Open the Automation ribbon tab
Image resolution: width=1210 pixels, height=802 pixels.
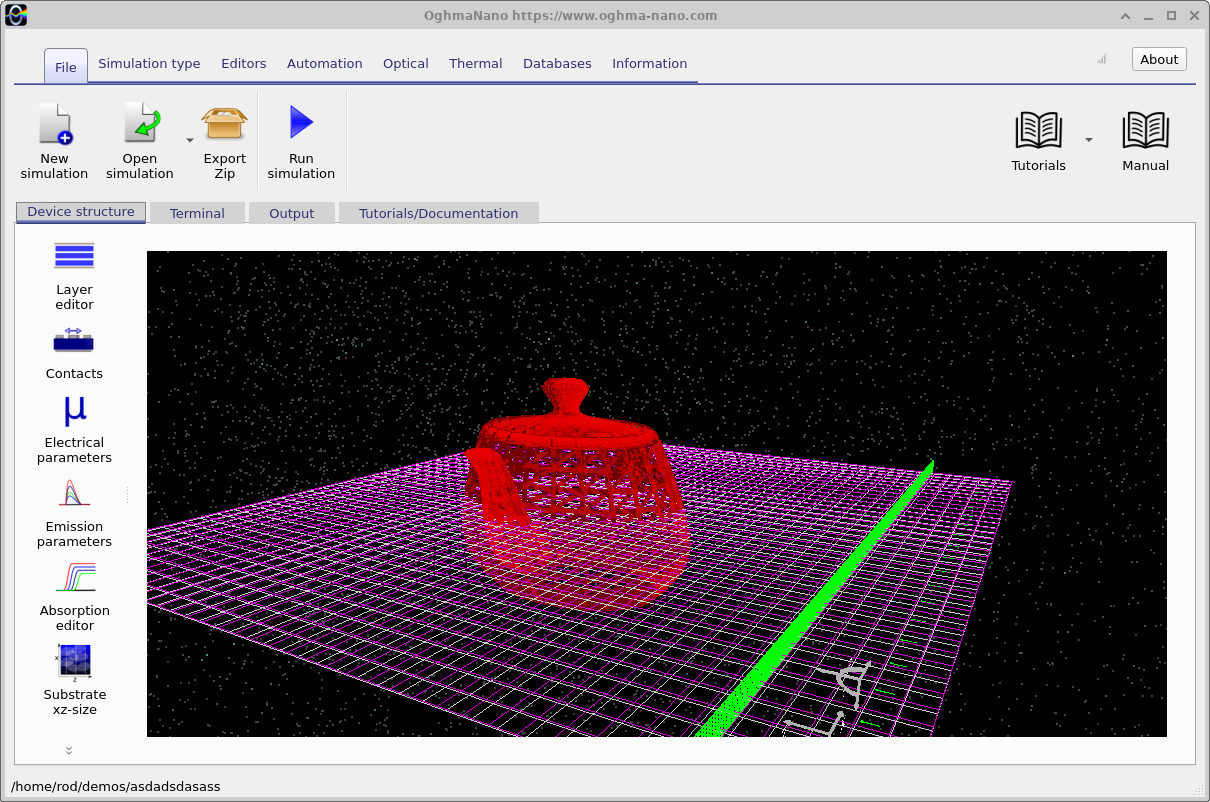pos(325,63)
